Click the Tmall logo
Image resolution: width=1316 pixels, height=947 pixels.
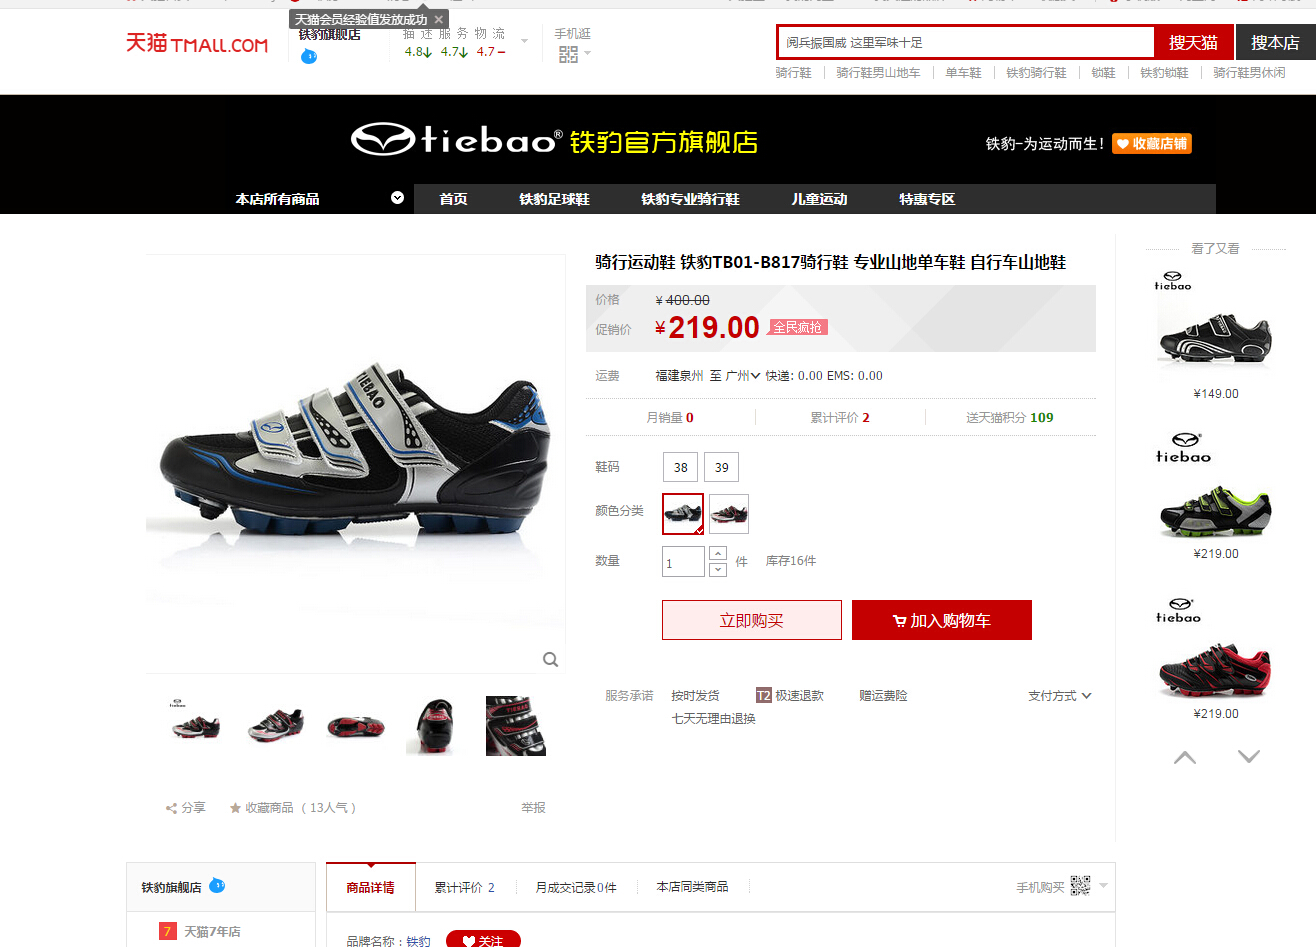197,43
